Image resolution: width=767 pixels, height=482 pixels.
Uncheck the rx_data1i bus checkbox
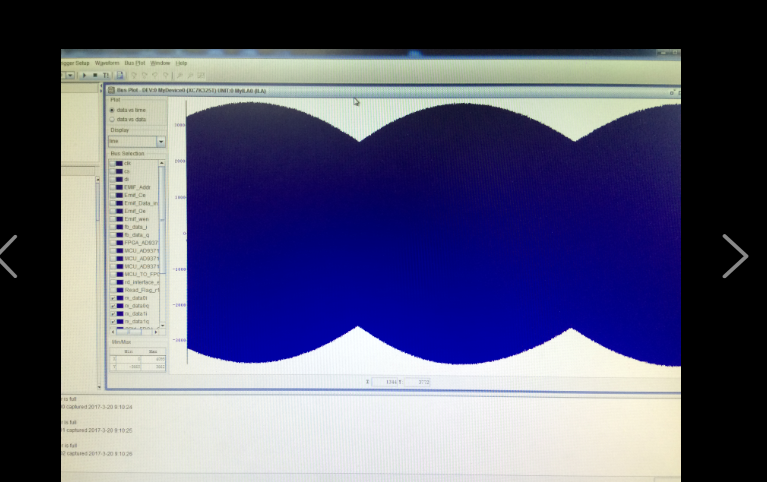click(x=113, y=314)
